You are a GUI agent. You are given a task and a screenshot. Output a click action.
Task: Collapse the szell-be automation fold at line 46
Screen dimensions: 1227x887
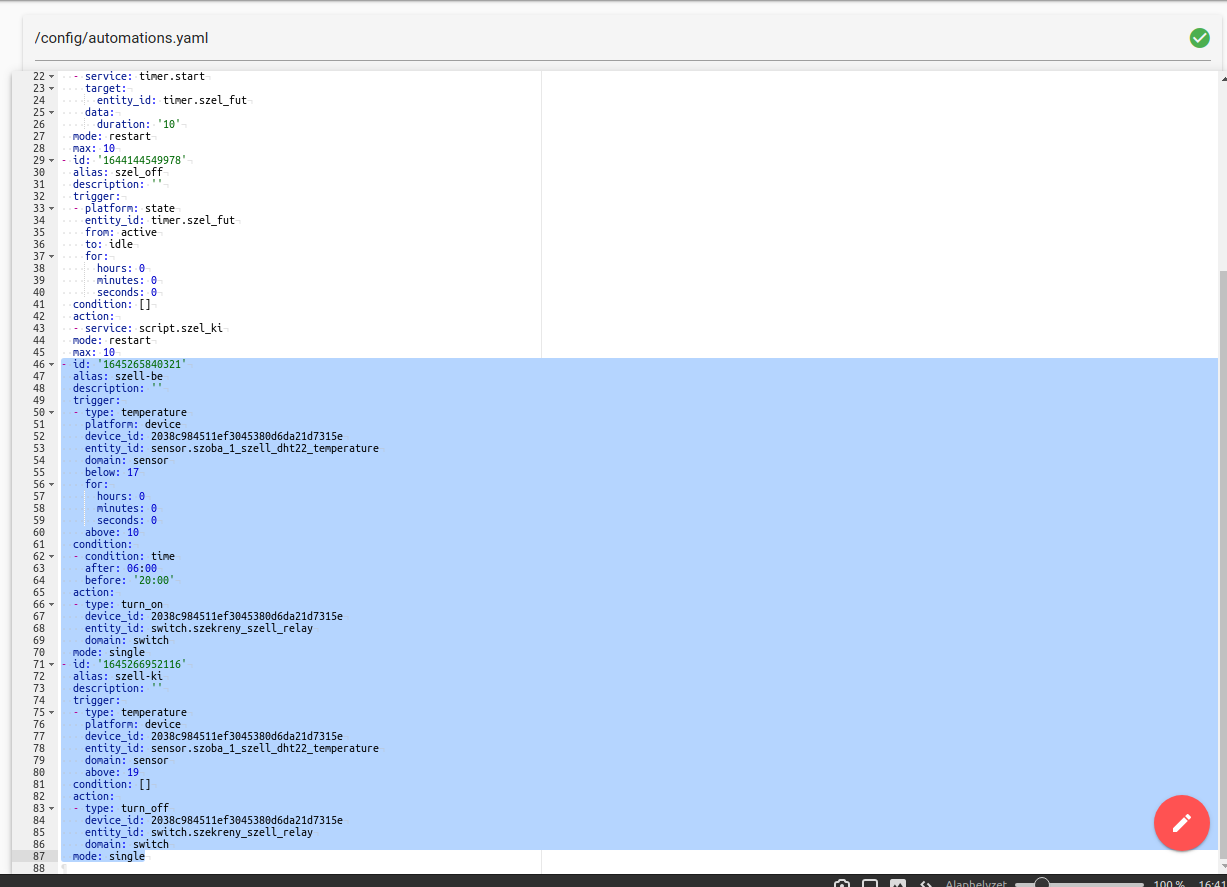tap(53, 364)
